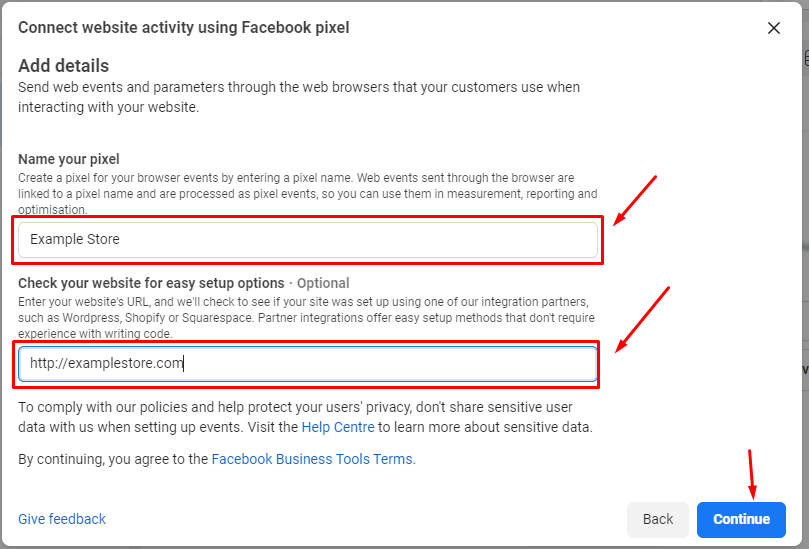This screenshot has width=809, height=549.
Task: Place cursor after examplestore.com in URL box
Action: coord(184,363)
